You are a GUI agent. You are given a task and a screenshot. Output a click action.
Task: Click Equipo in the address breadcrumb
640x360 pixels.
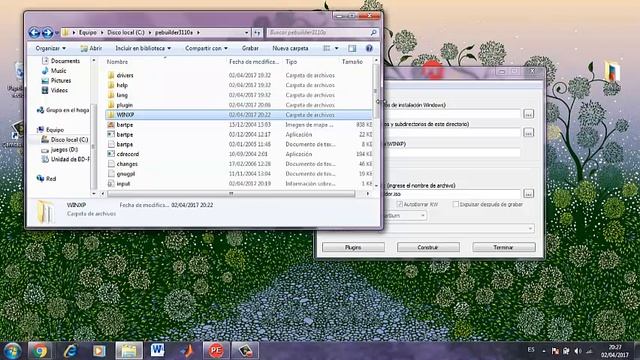pyautogui.click(x=88, y=32)
